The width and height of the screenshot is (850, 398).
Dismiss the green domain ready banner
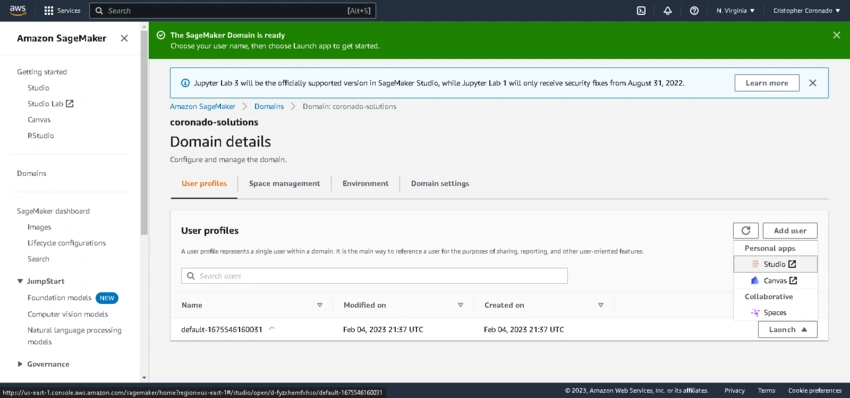[836, 35]
